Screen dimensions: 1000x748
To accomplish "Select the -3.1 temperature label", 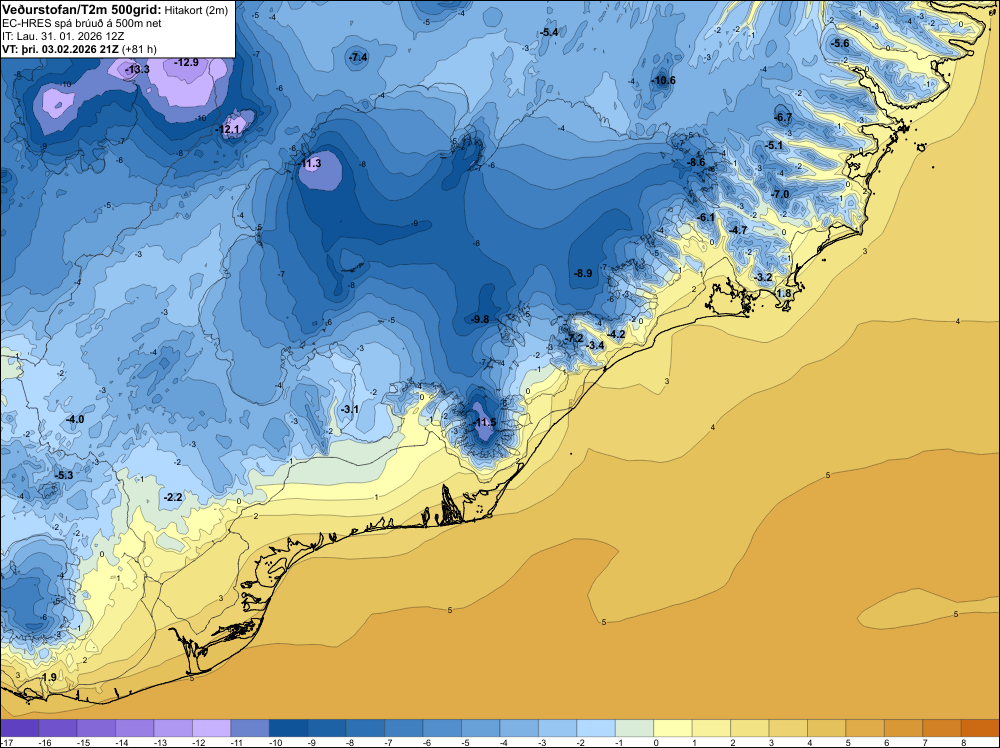I will tap(349, 409).
